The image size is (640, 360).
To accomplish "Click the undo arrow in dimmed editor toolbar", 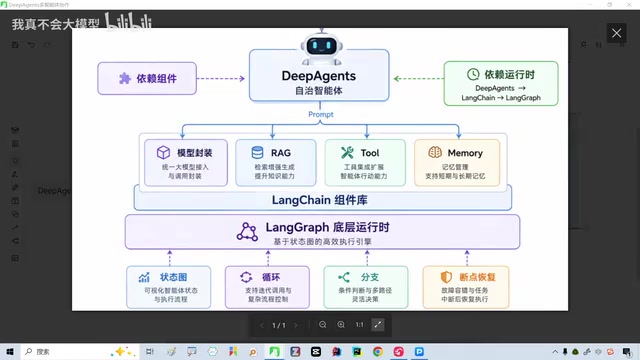I will pos(31,44).
